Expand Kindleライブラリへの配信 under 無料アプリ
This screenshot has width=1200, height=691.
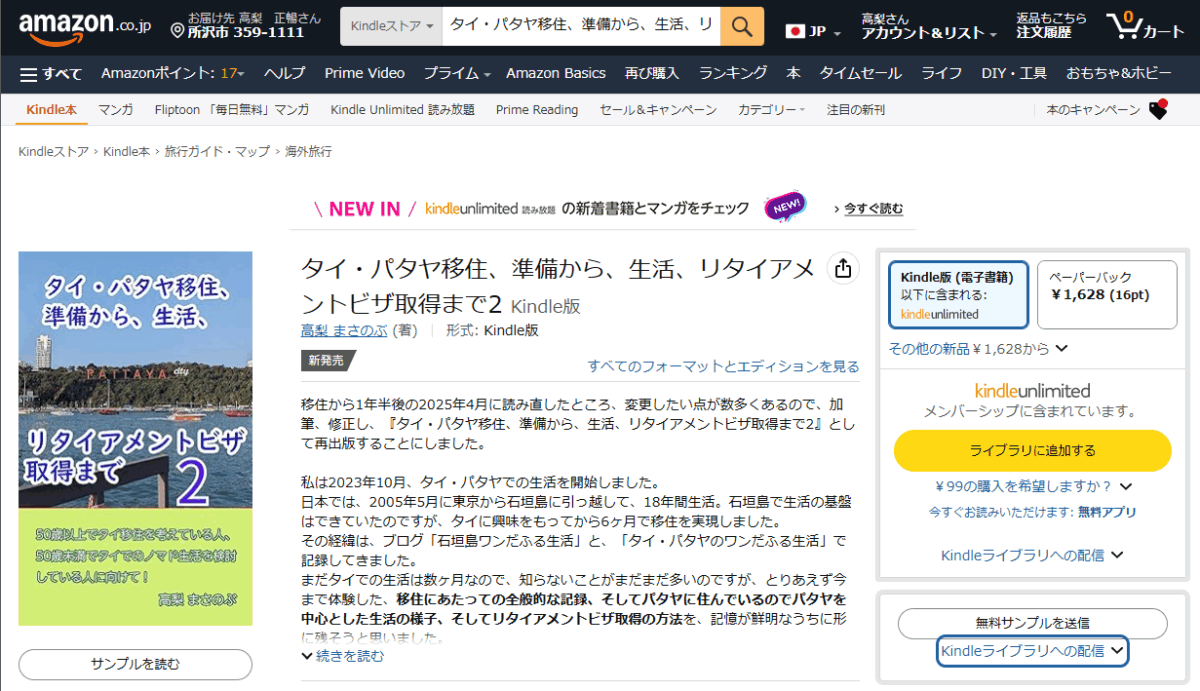click(1032, 555)
